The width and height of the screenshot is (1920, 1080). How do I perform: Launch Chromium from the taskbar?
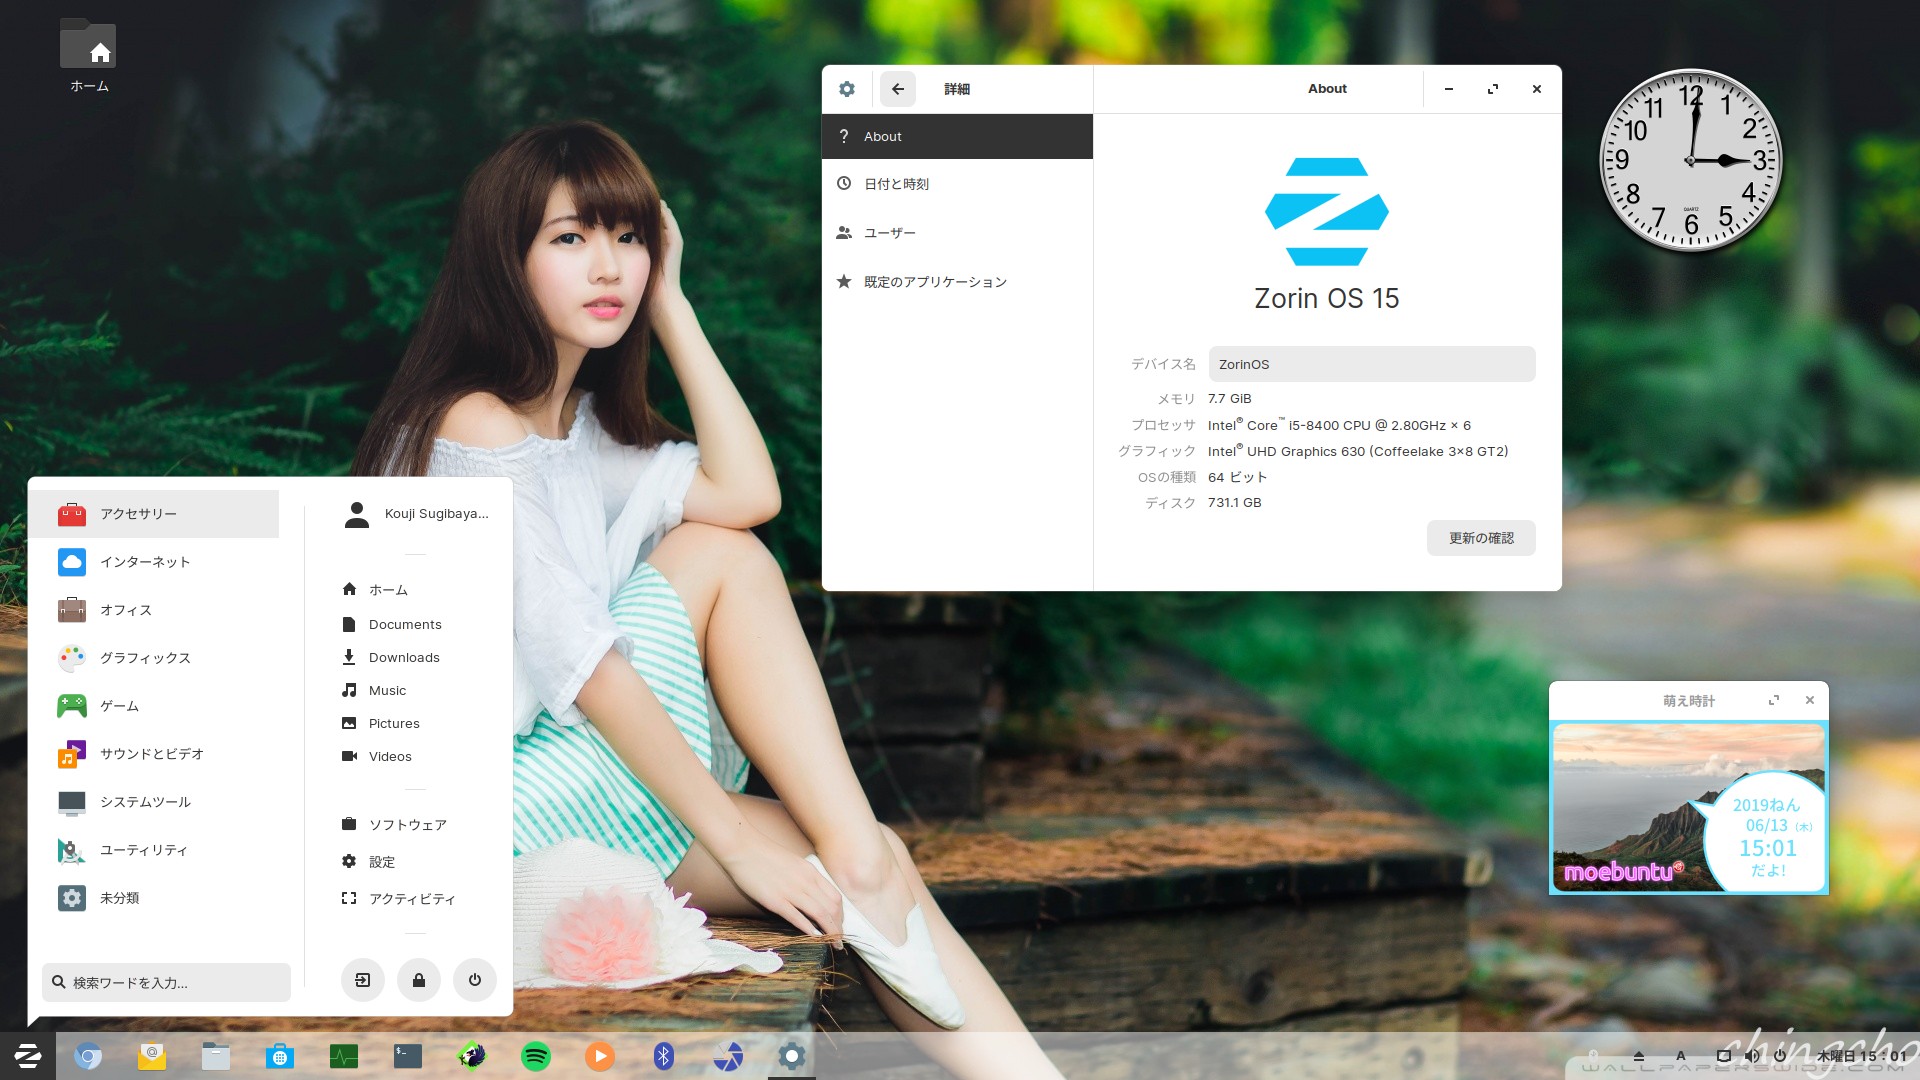[88, 1056]
